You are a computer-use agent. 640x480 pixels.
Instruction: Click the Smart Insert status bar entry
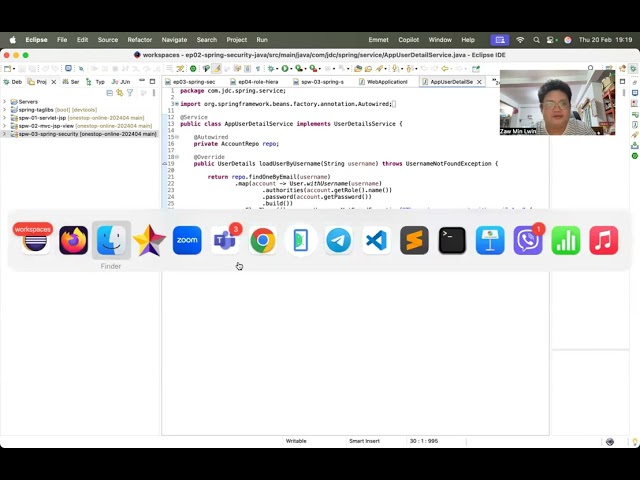(364, 441)
